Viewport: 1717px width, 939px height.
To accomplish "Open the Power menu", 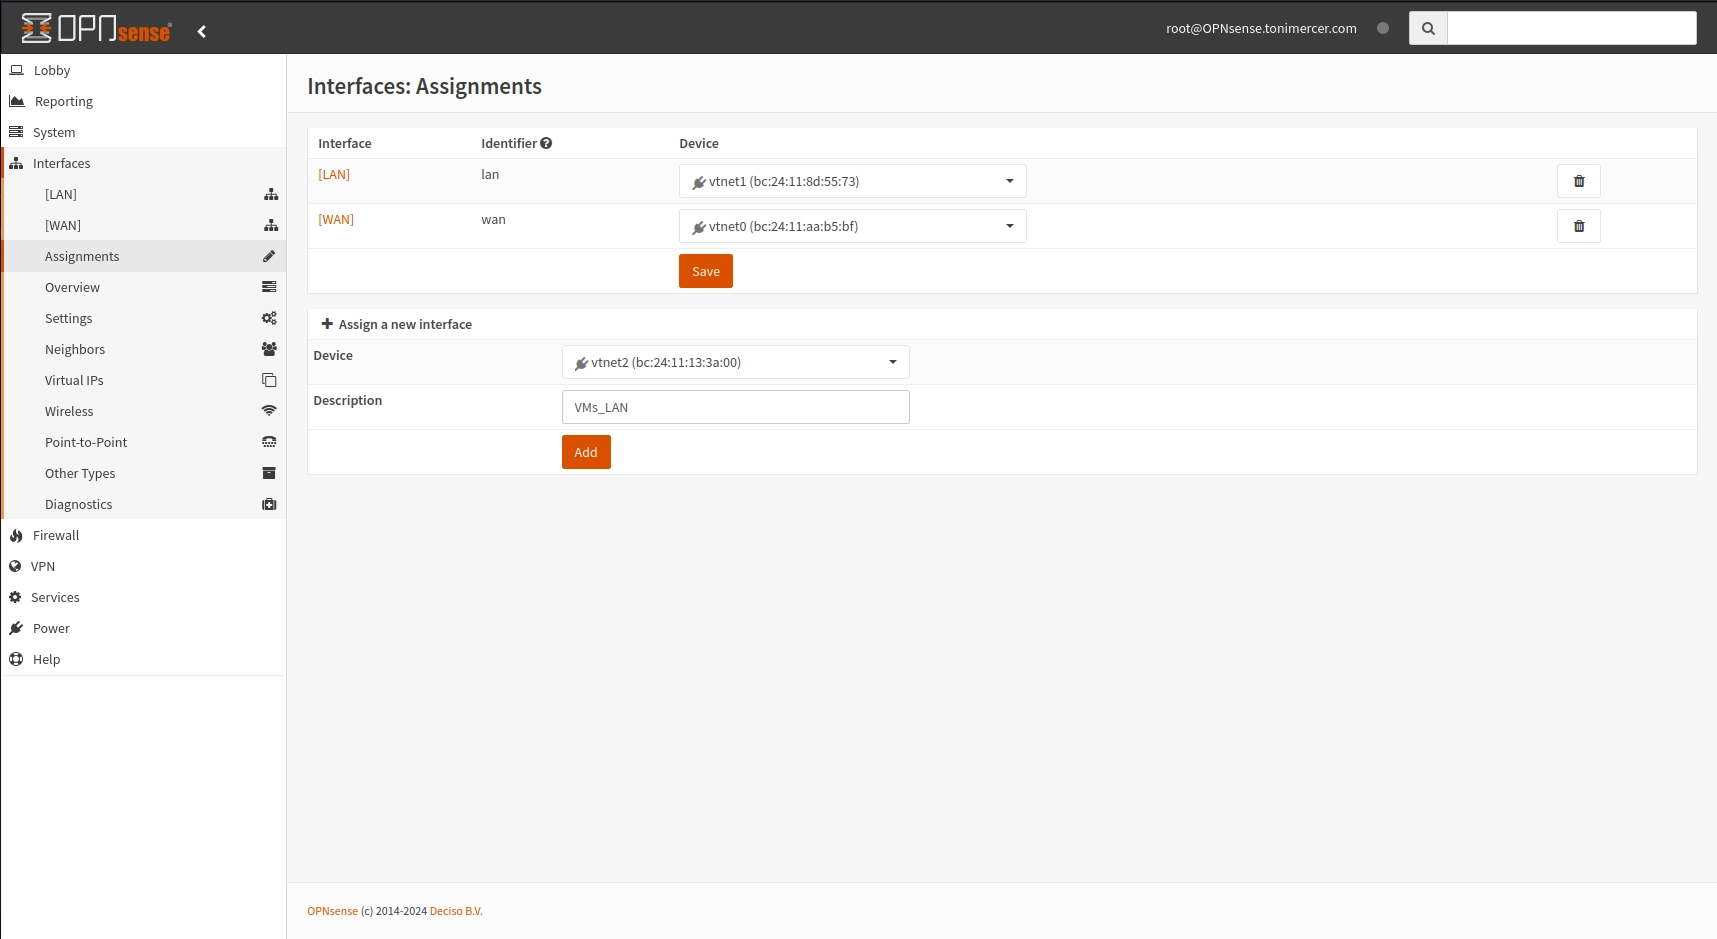I will [x=143, y=628].
